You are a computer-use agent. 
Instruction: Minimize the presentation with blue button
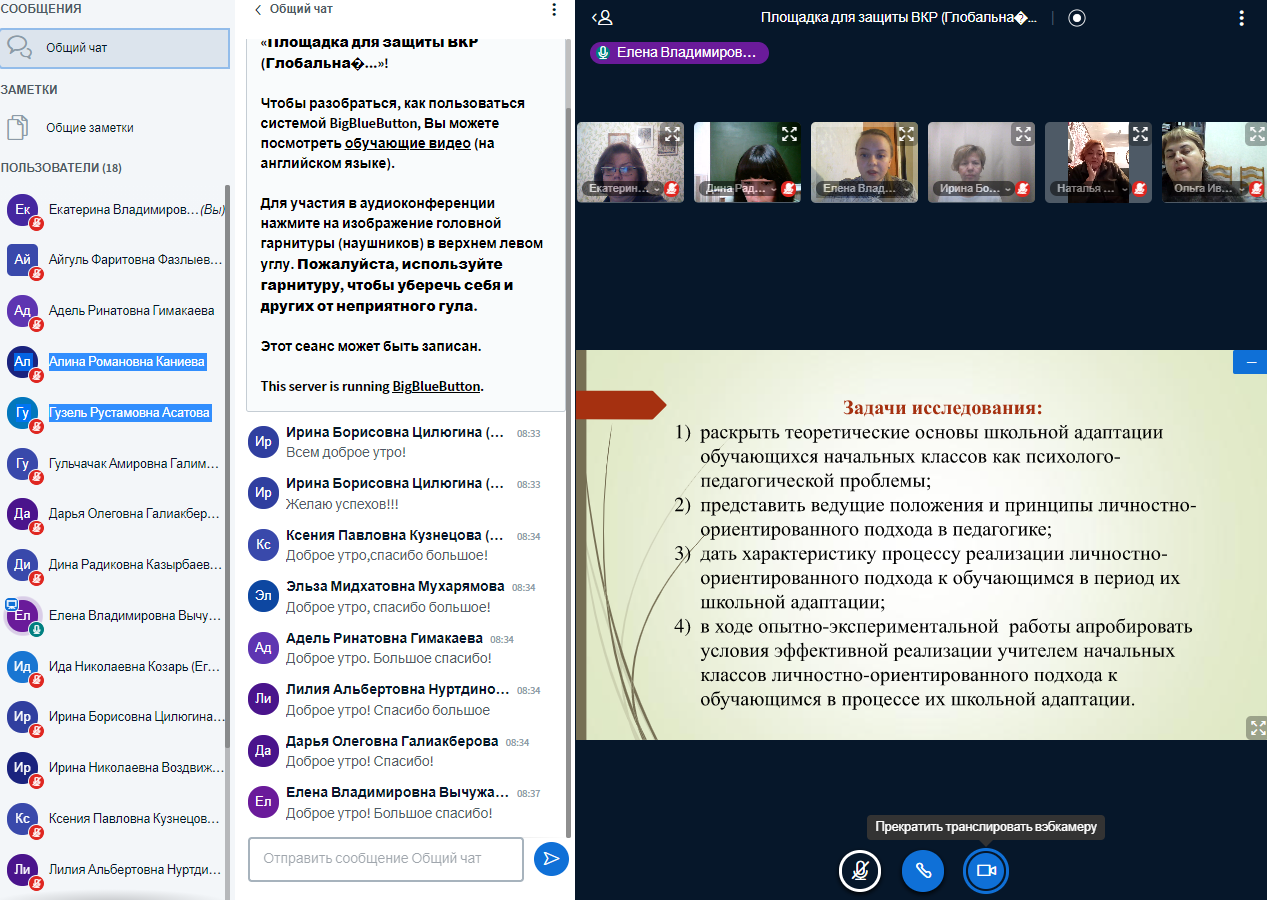[x=1250, y=362]
